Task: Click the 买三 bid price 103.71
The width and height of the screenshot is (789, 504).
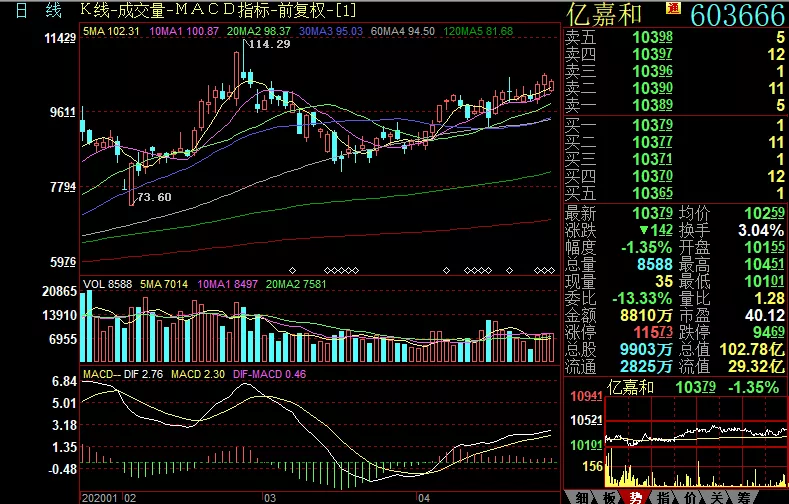Action: pos(652,159)
